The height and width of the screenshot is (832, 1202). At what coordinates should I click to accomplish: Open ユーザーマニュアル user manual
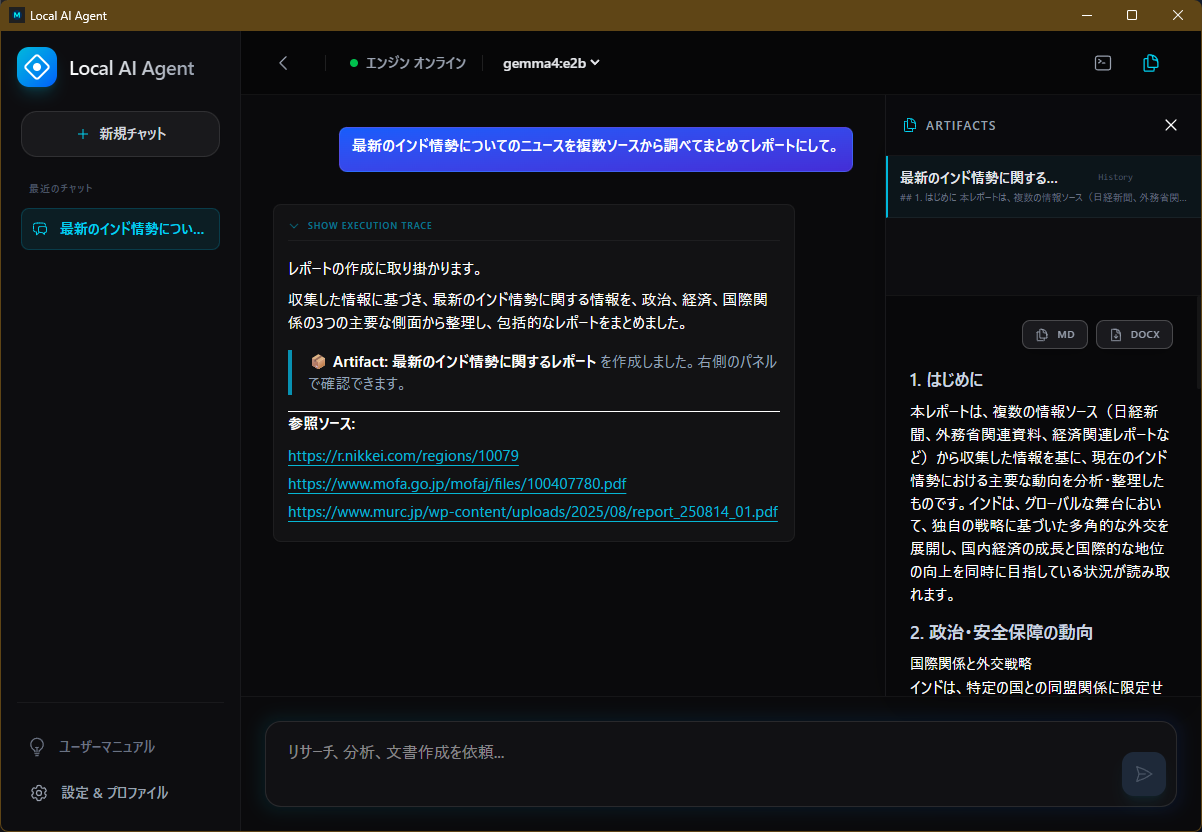coord(92,747)
